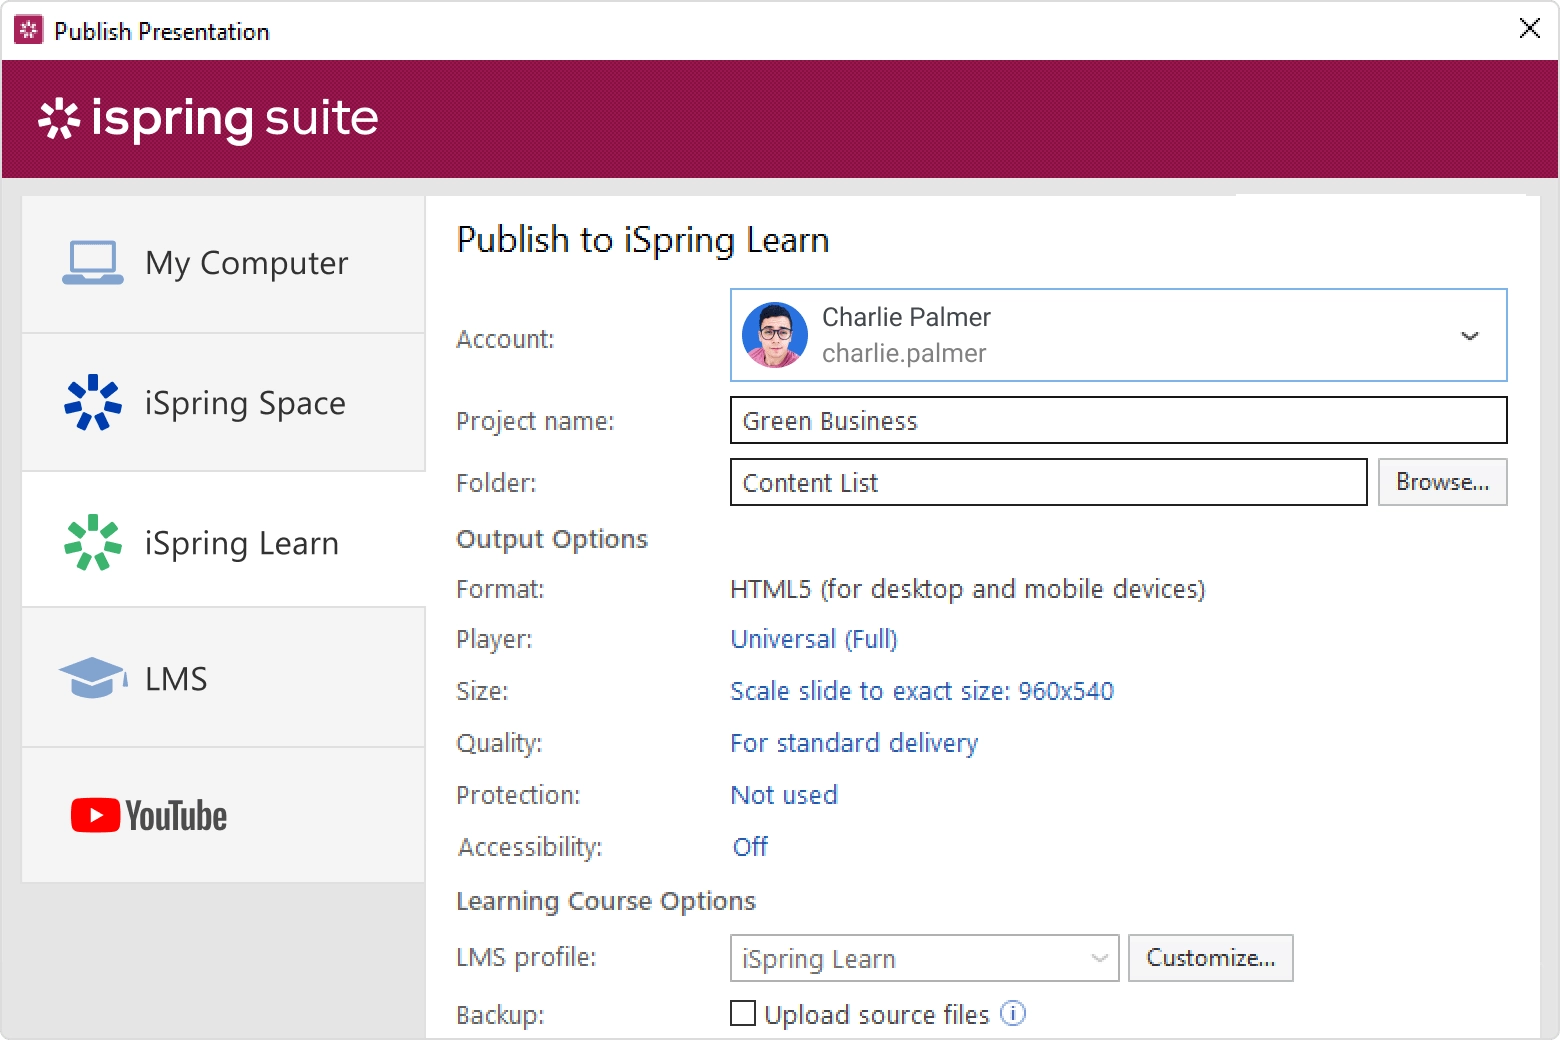Click the blue iSpring Space icon
The height and width of the screenshot is (1040, 1560).
pyautogui.click(x=92, y=402)
